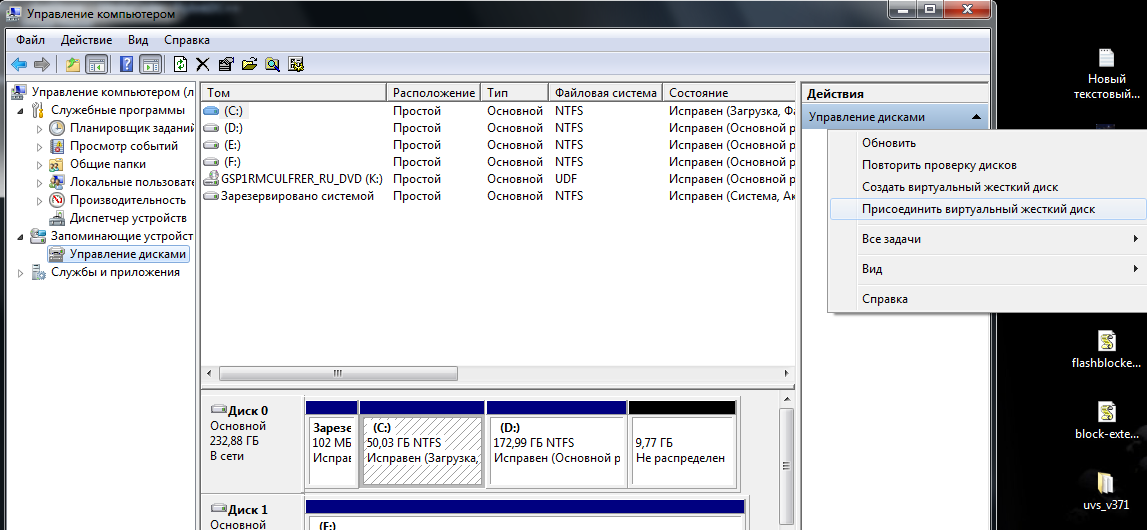
Task: Sort by the Том column header
Action: pos(293,93)
